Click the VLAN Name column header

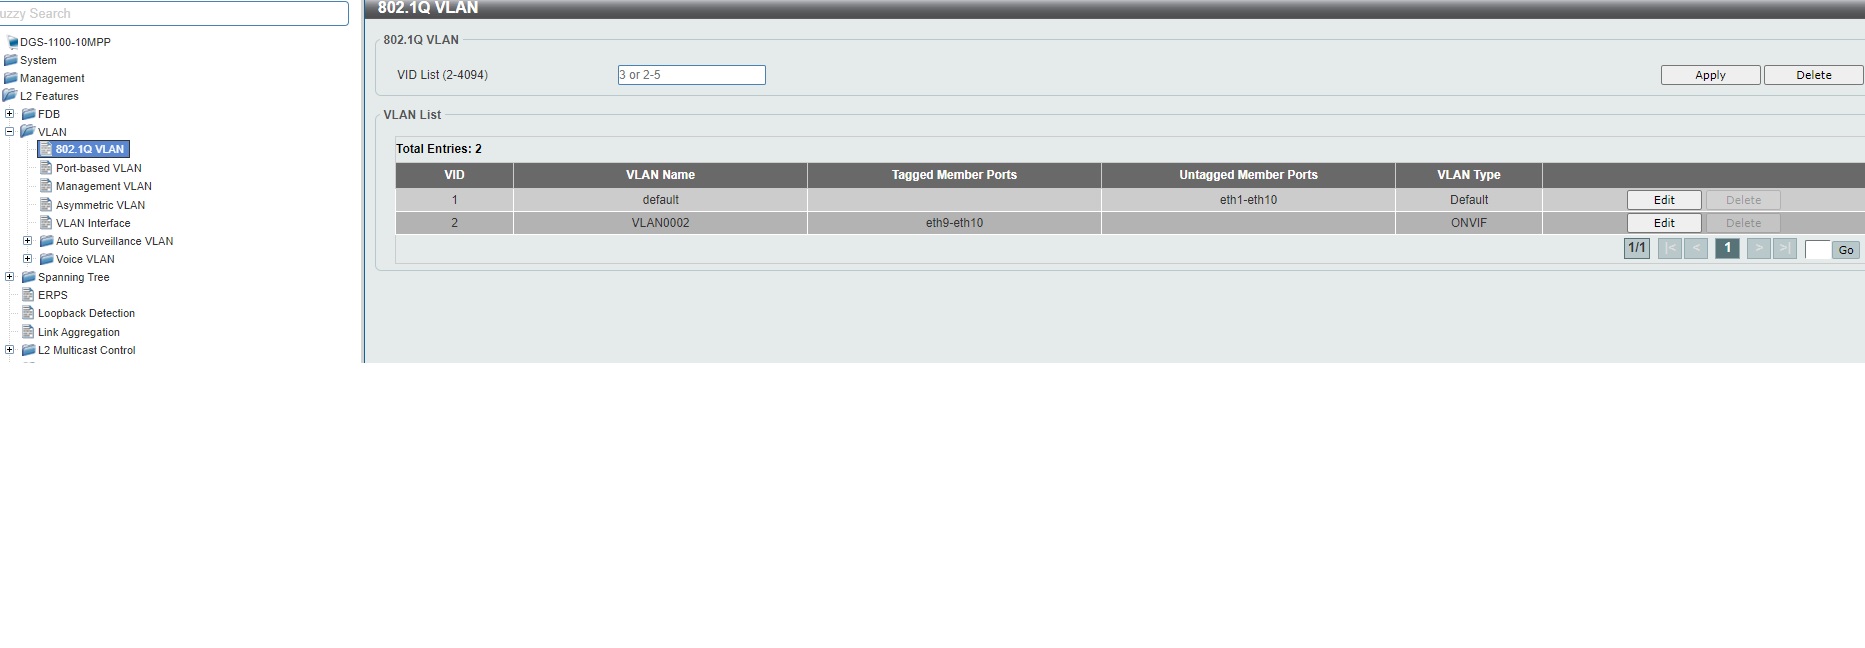click(x=660, y=175)
